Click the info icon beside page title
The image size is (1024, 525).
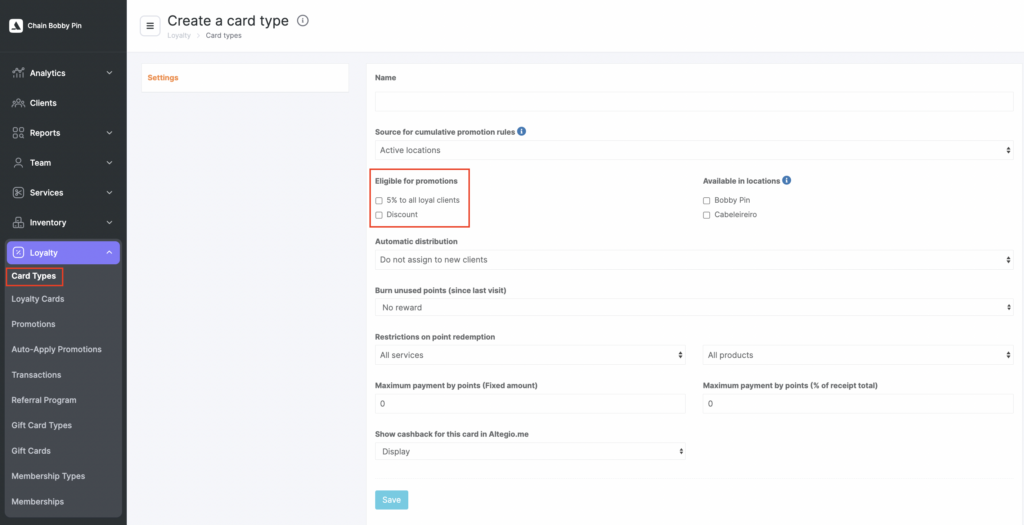[x=303, y=20]
